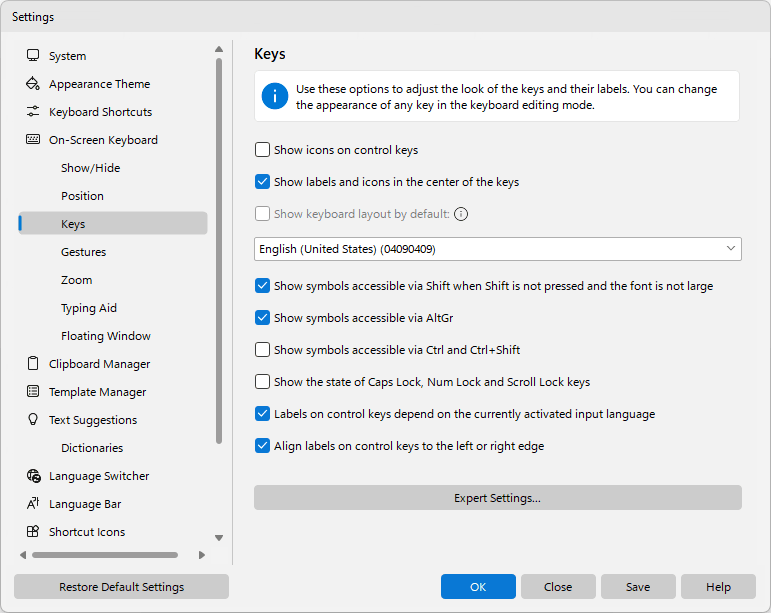Viewport: 771px width, 613px height.
Task: Click the Close button
Action: [x=558, y=586]
